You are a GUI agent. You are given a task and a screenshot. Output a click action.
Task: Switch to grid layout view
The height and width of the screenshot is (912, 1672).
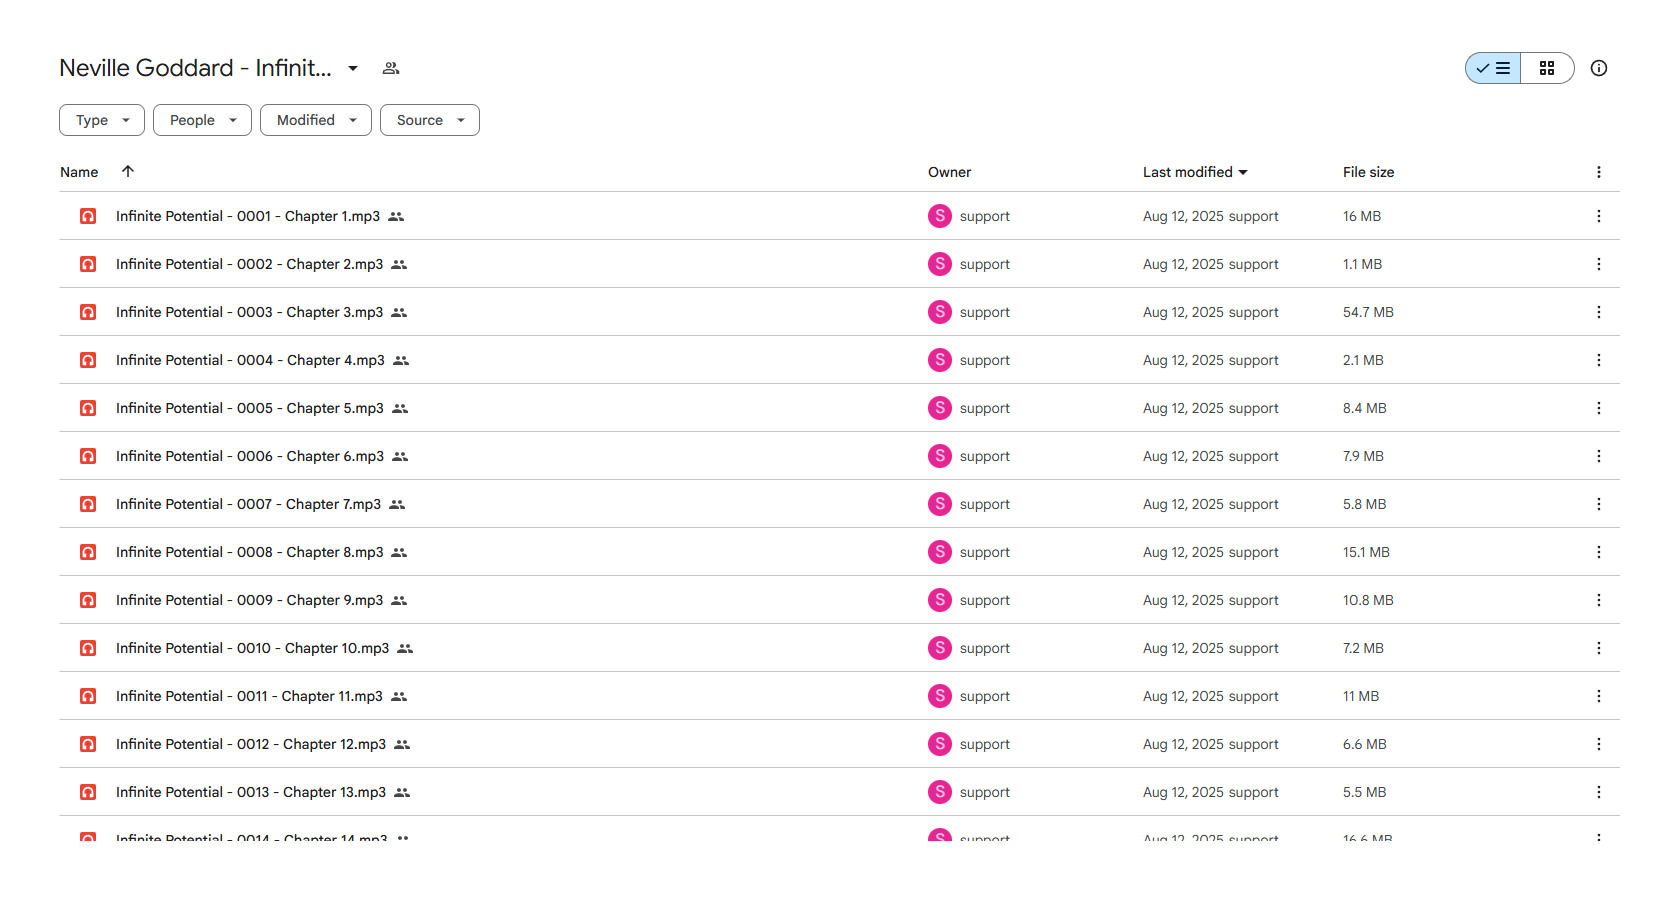(1547, 68)
